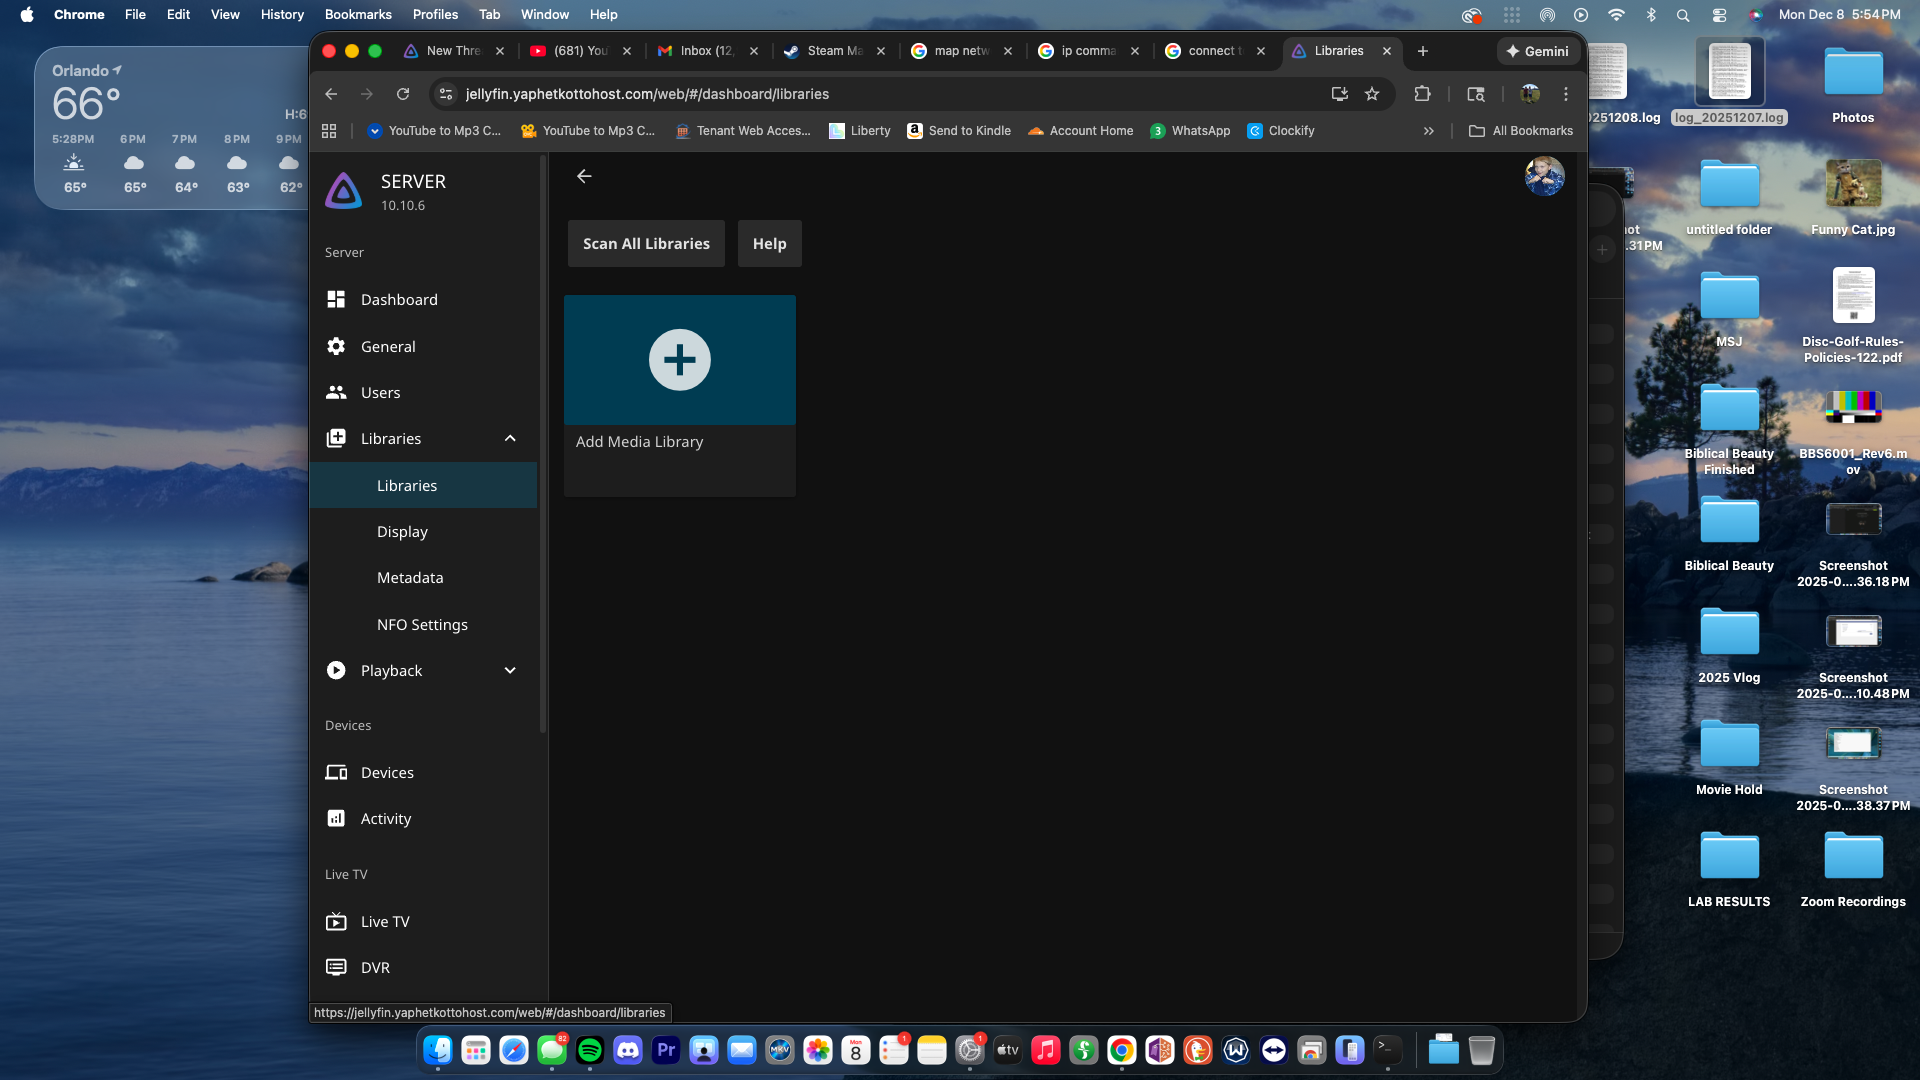The image size is (1920, 1080).
Task: Click the Scan All Libraries button
Action: coord(646,243)
